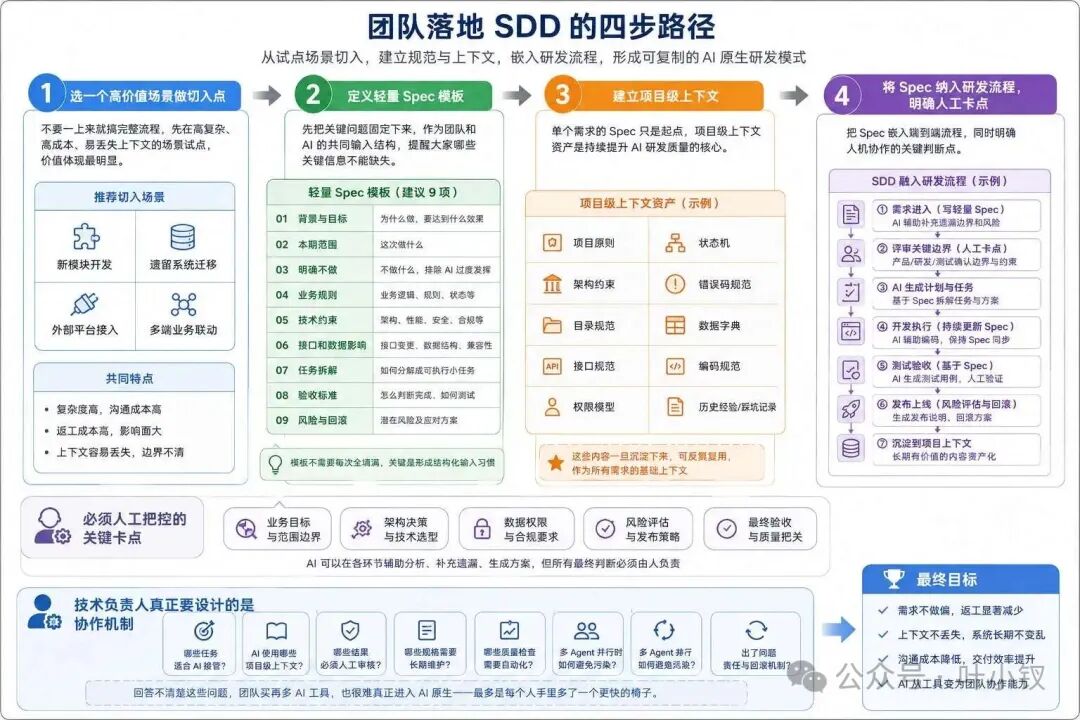This screenshot has height=720, width=1080.
Task: Click the trophy icon beside 最终目标
Action: tap(893, 579)
